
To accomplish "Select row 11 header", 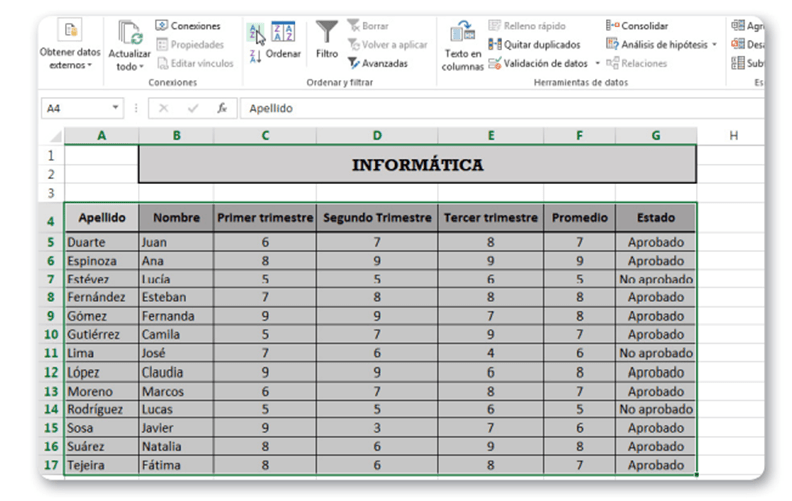I will [50, 353].
